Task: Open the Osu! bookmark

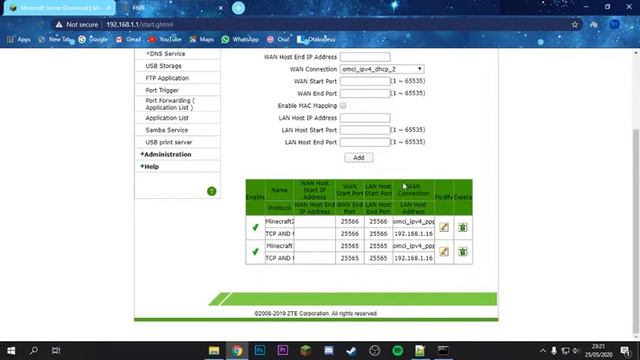Action: (278, 39)
